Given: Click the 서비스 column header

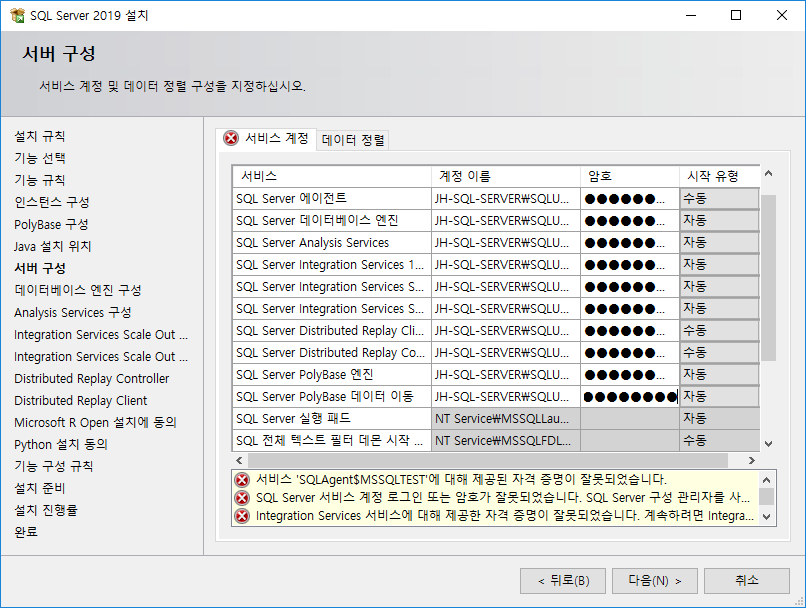Looking at the screenshot, I should click(332, 176).
